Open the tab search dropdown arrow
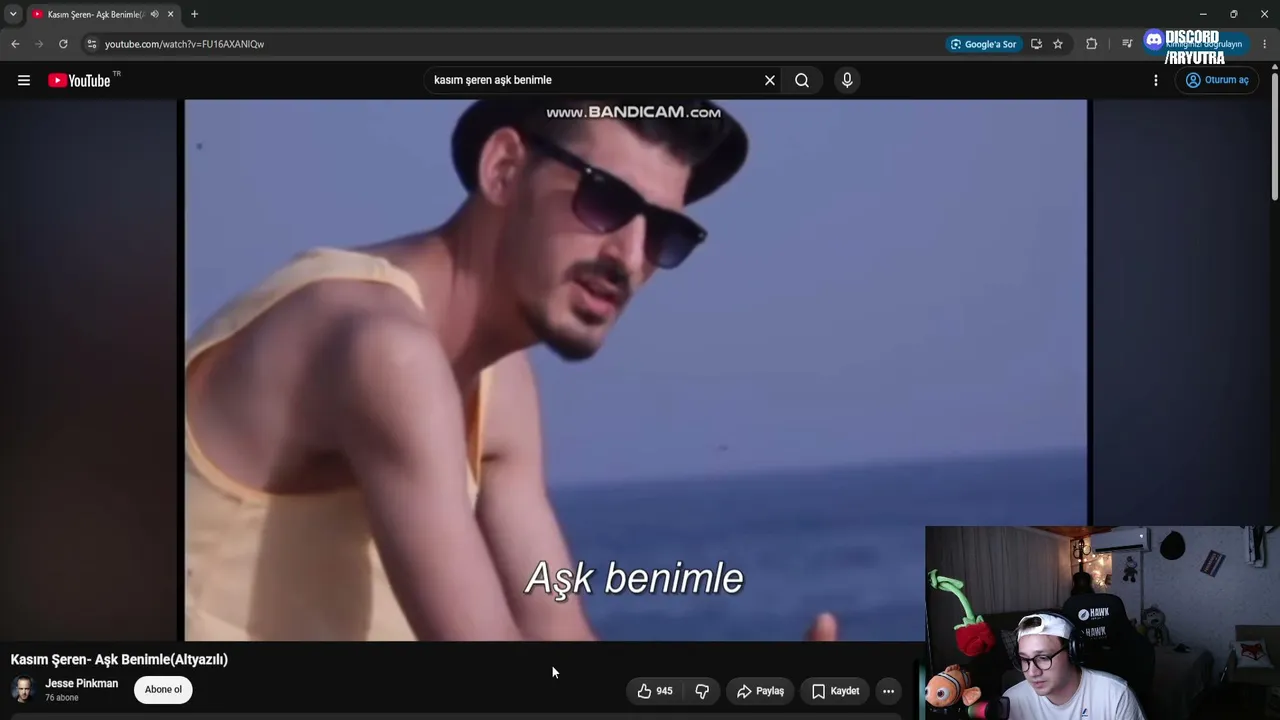The image size is (1280, 720). click(13, 14)
